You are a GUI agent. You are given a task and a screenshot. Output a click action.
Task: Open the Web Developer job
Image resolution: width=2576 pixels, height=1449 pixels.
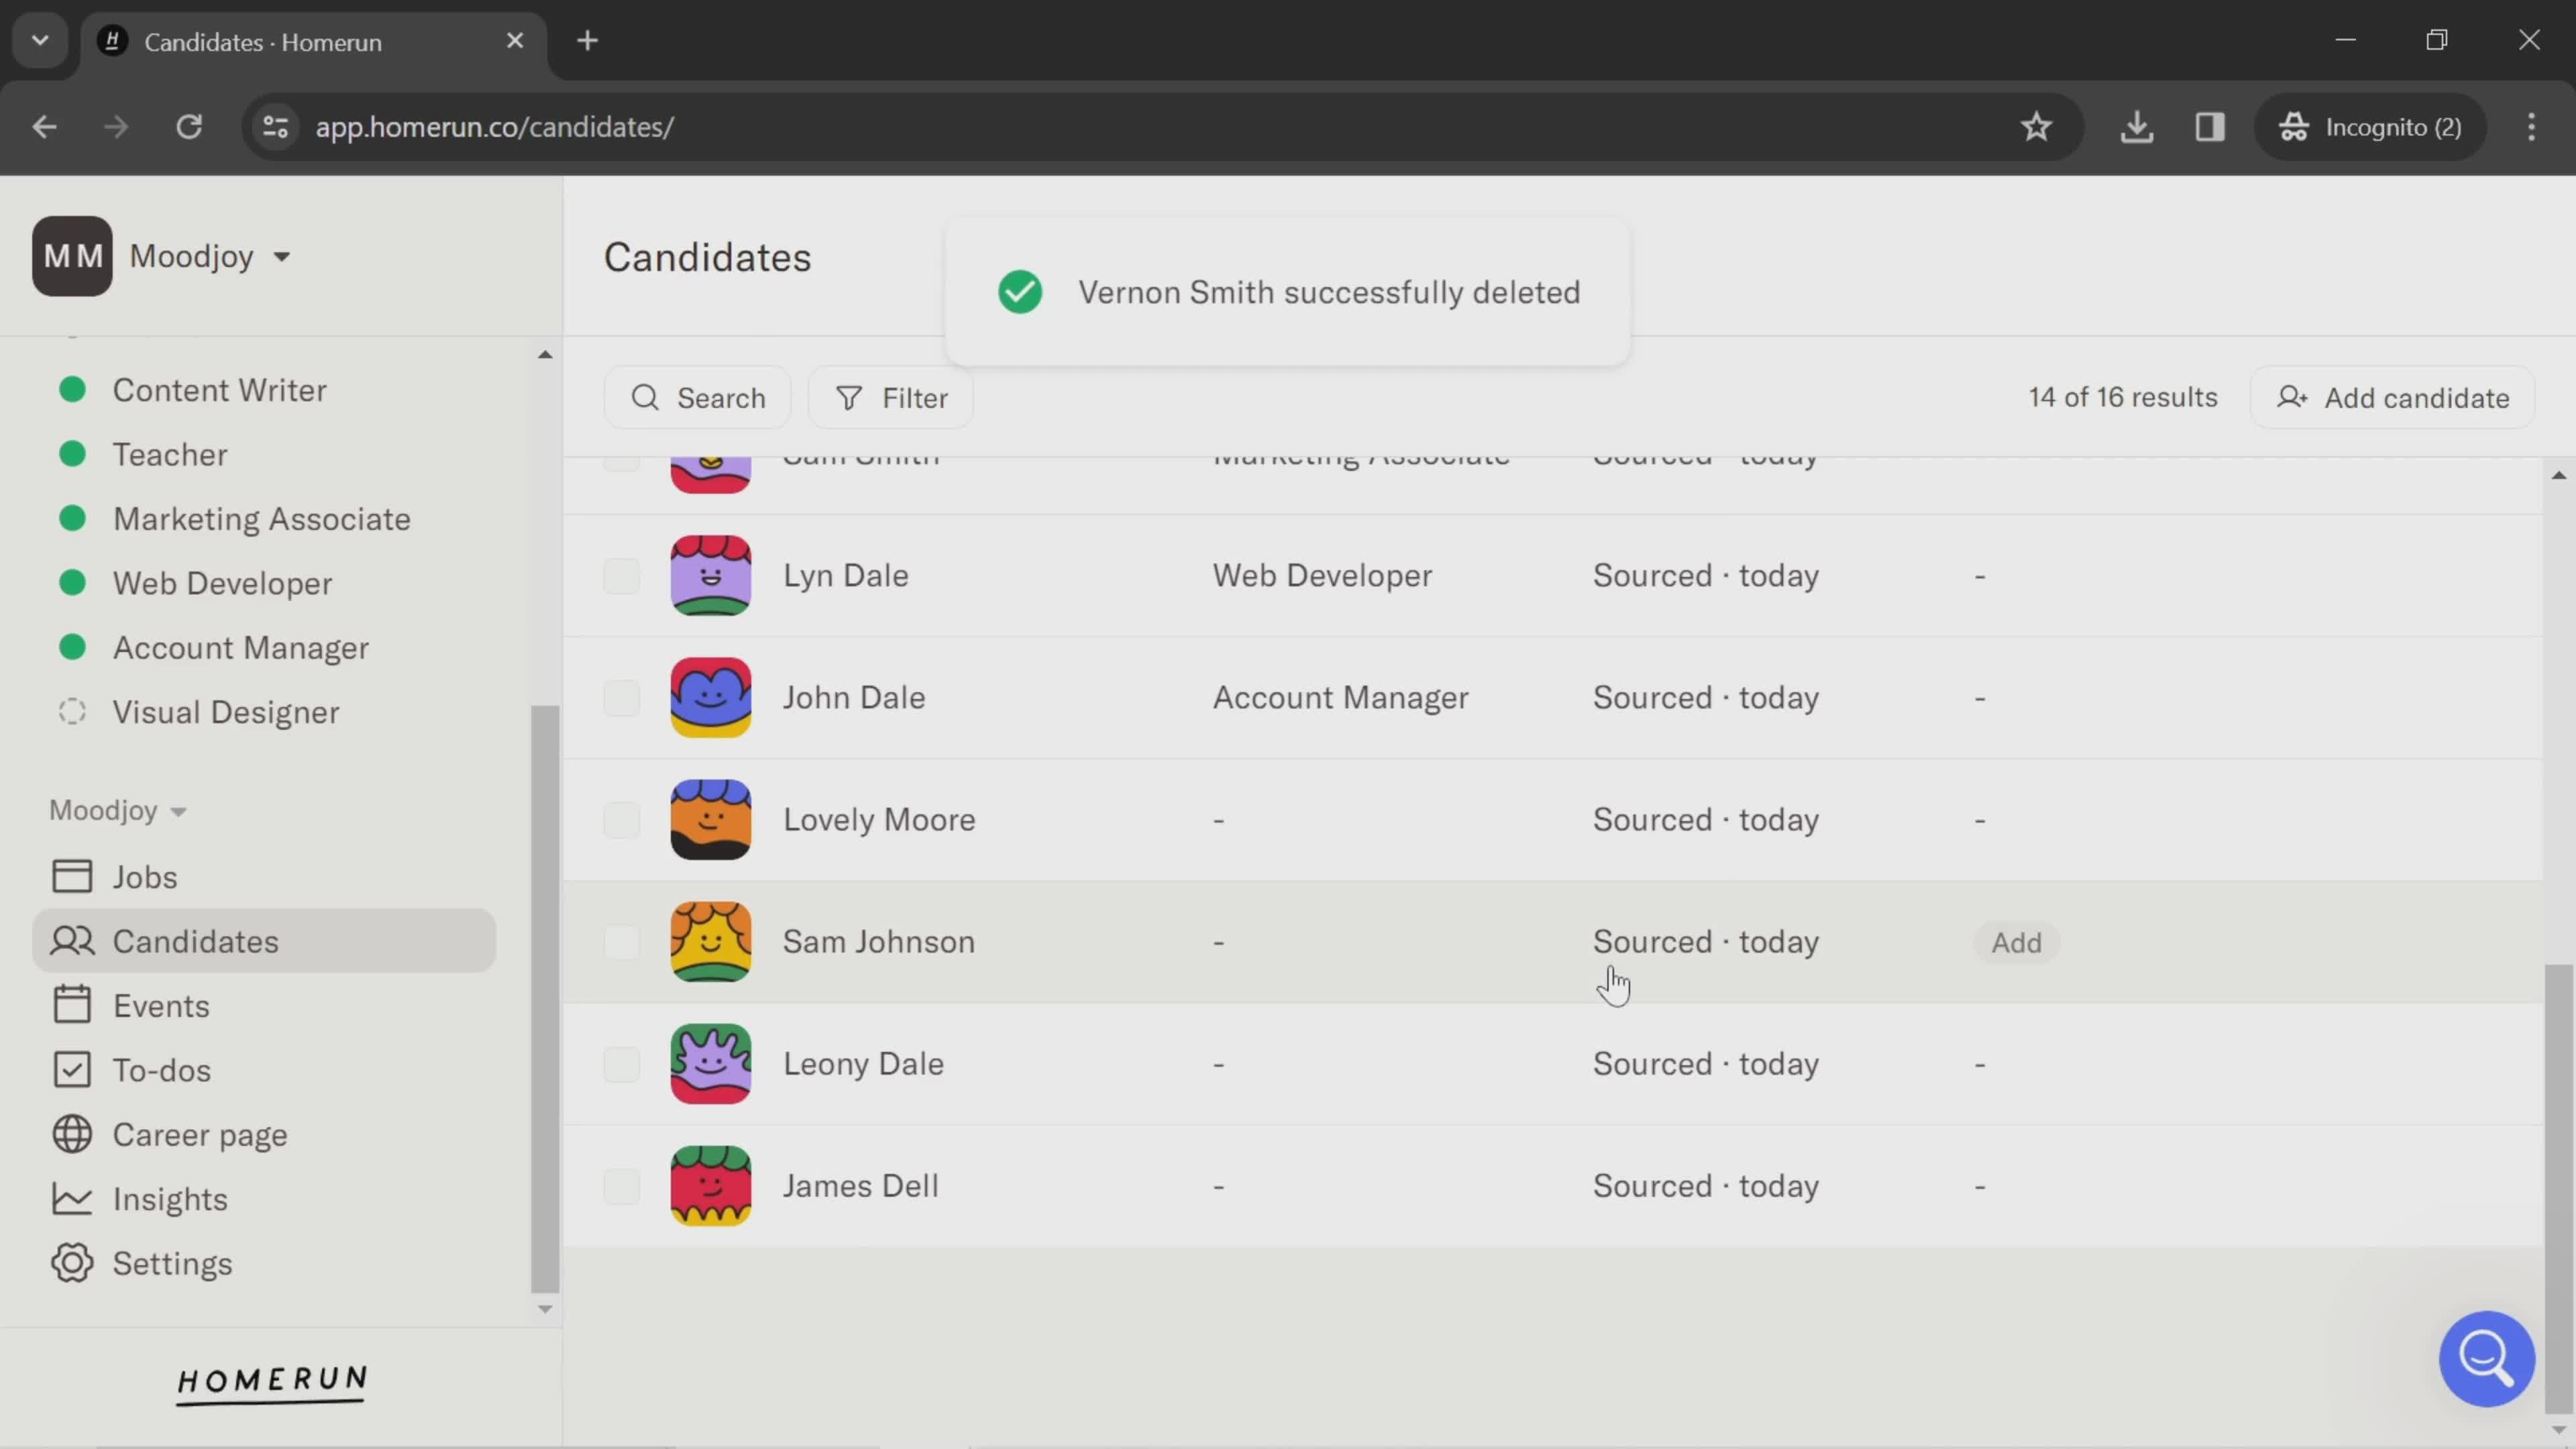coord(222,583)
